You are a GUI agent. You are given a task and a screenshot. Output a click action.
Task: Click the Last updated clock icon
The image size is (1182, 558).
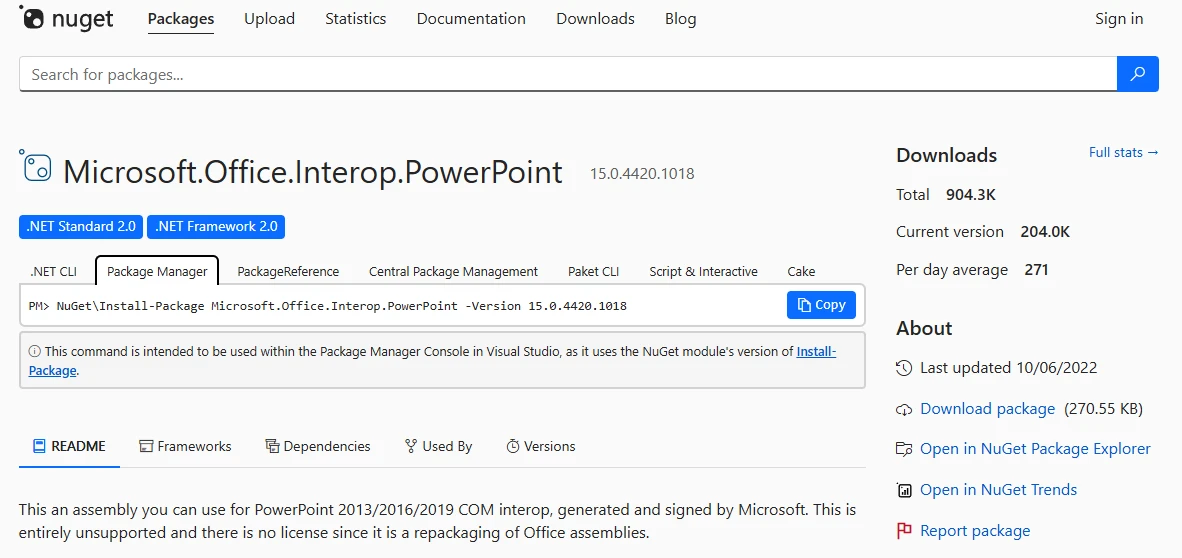(x=904, y=368)
